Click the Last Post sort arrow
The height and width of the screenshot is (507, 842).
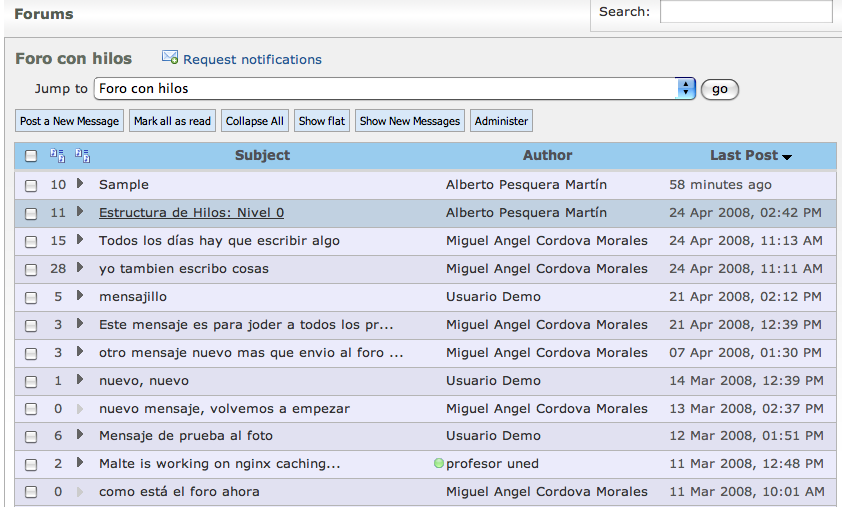tap(787, 157)
